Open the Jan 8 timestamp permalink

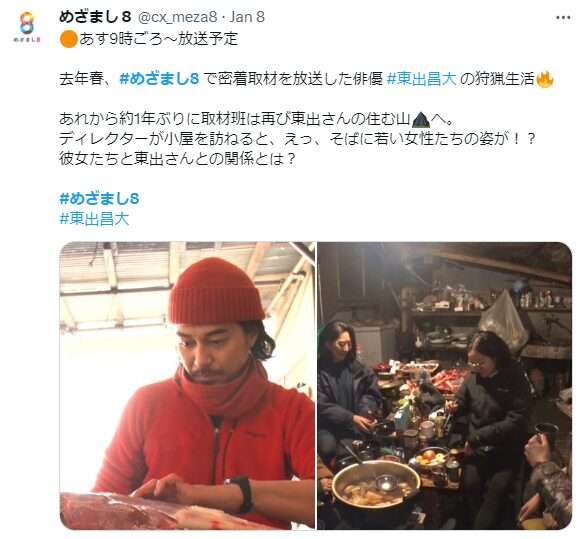[x=247, y=17]
